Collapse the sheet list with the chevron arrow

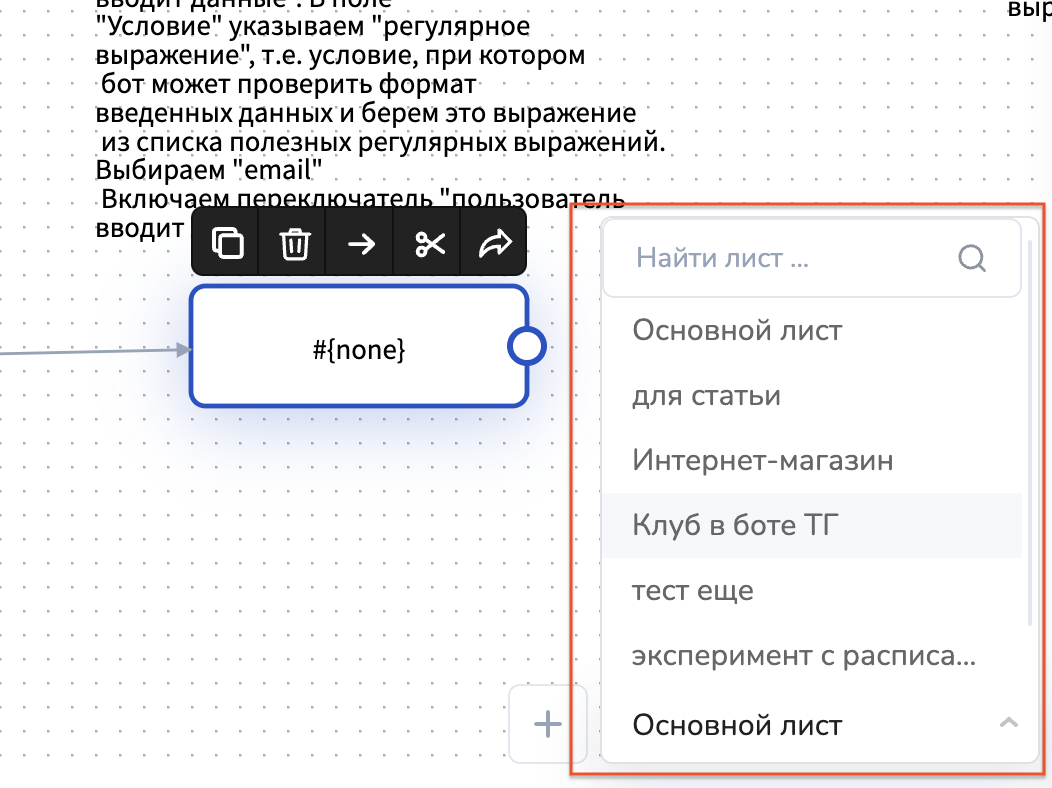(1009, 722)
